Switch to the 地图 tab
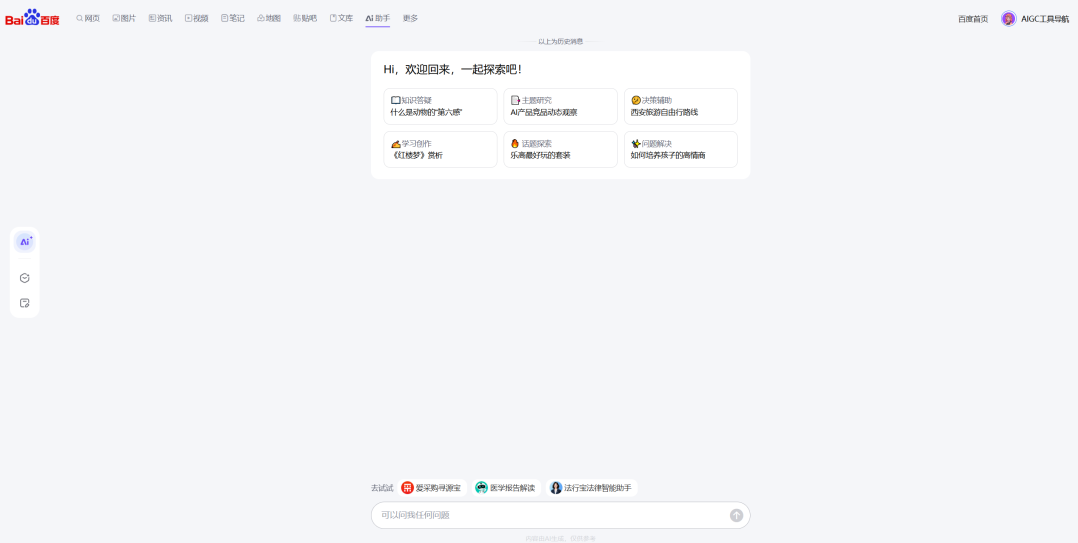Screen dimensions: 1078x543 [269, 18]
